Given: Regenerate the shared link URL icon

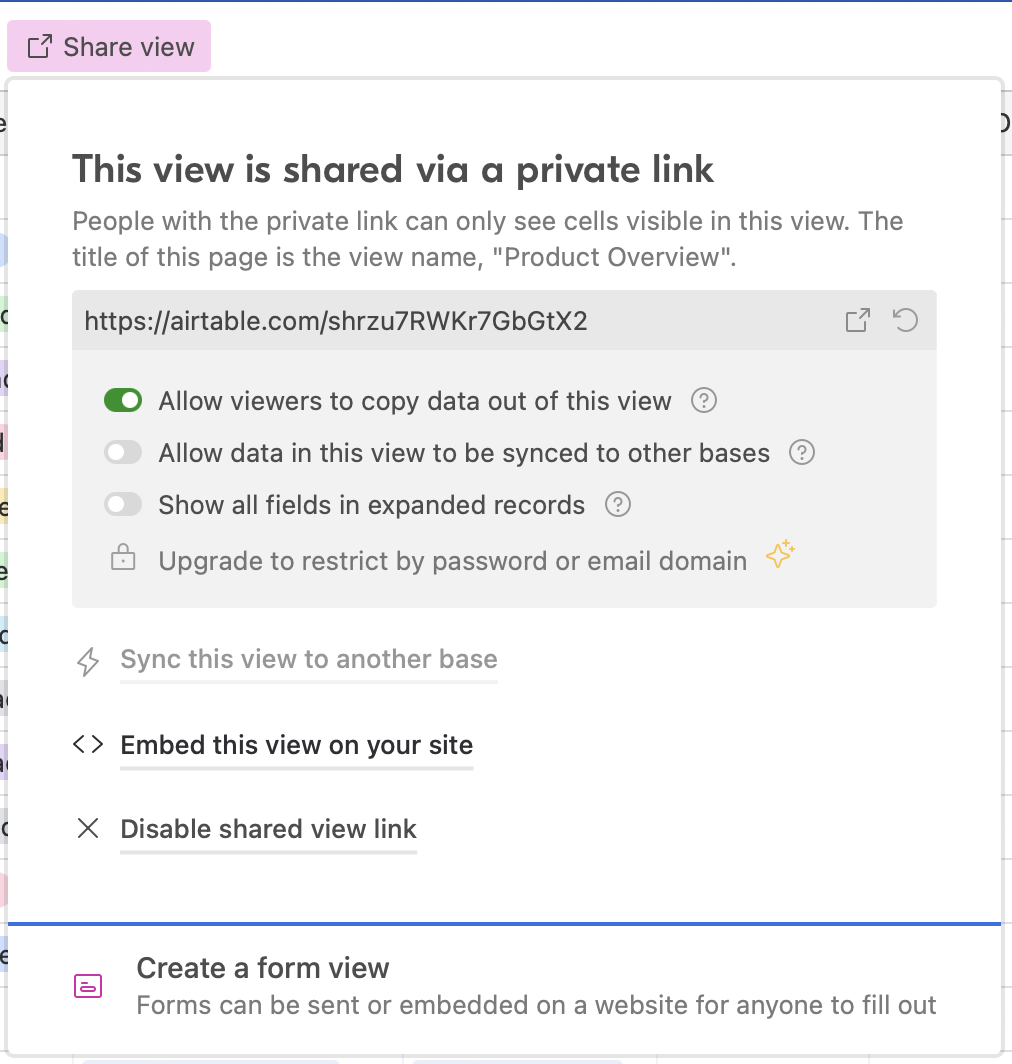Looking at the screenshot, I should pyautogui.click(x=905, y=320).
